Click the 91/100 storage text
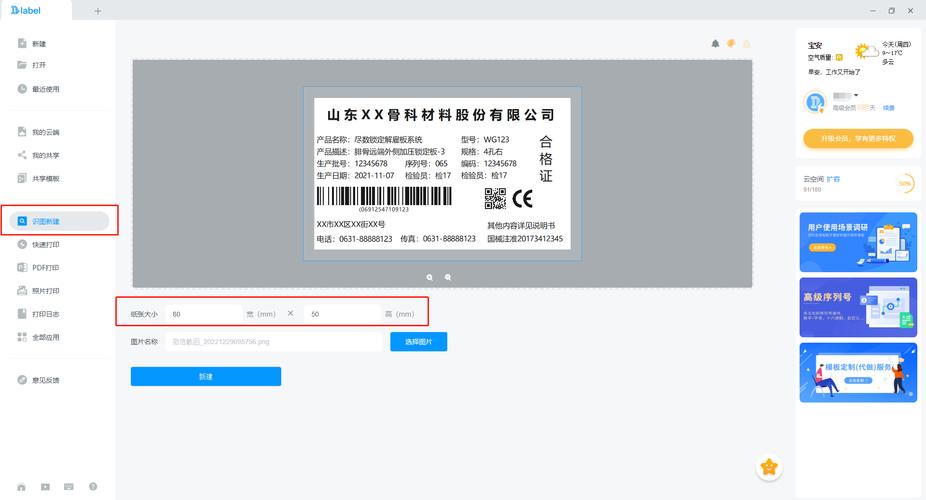 click(812, 189)
